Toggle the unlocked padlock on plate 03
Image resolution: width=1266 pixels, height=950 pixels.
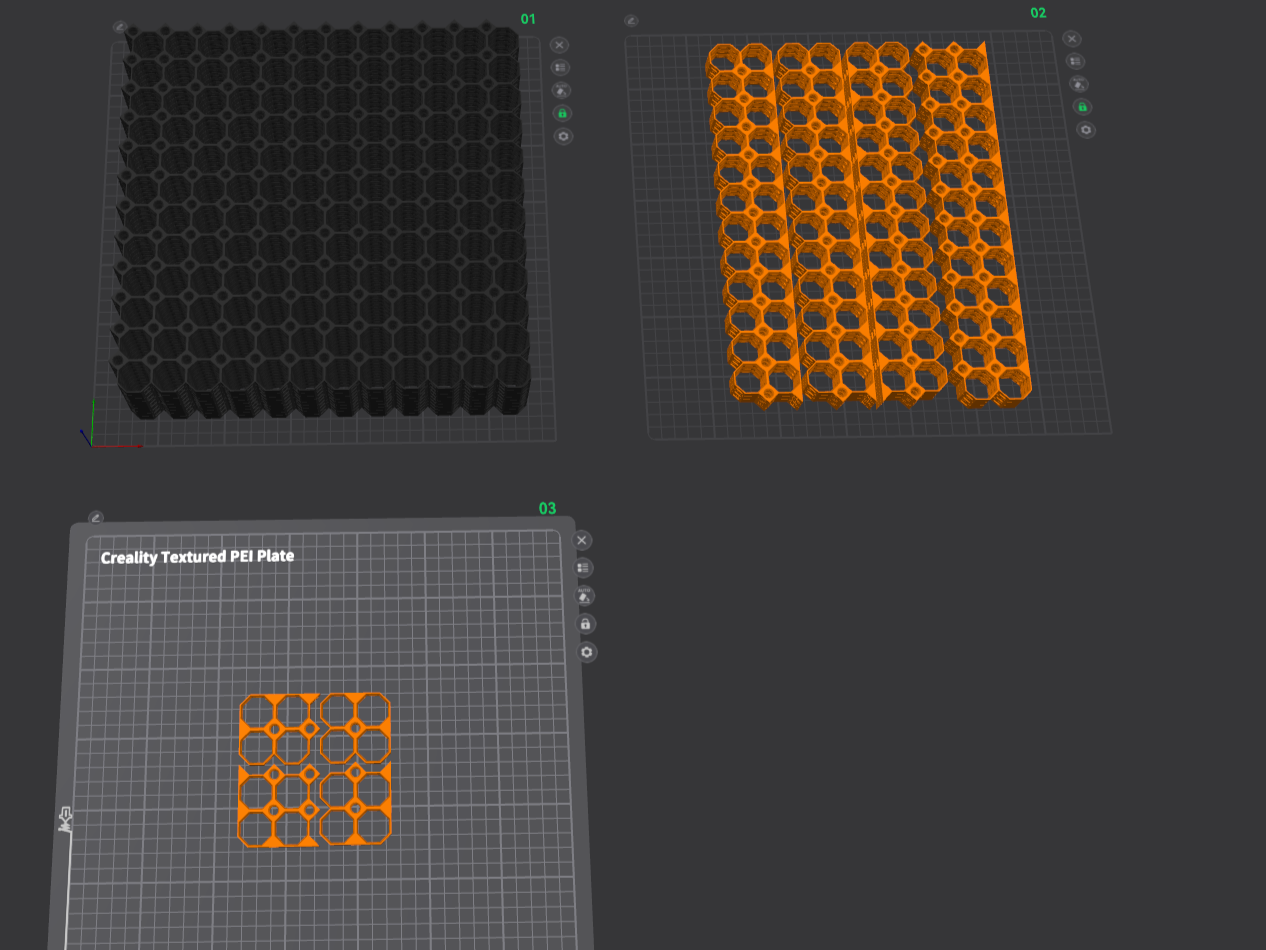pyautogui.click(x=586, y=624)
